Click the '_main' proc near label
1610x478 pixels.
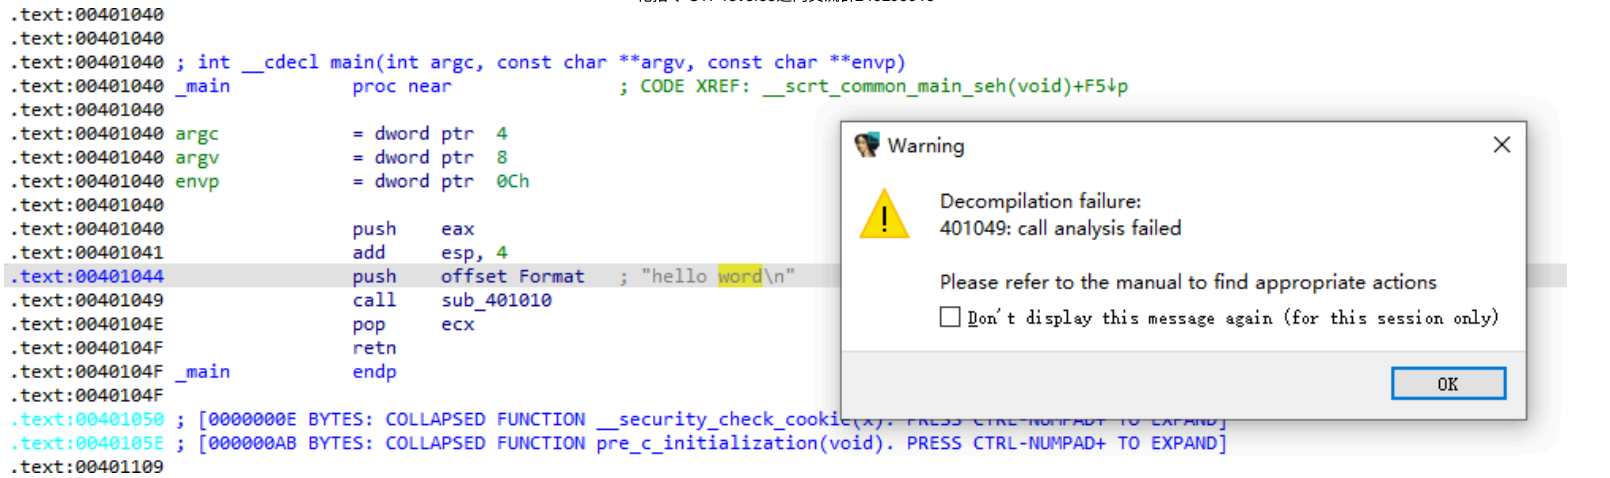(203, 86)
